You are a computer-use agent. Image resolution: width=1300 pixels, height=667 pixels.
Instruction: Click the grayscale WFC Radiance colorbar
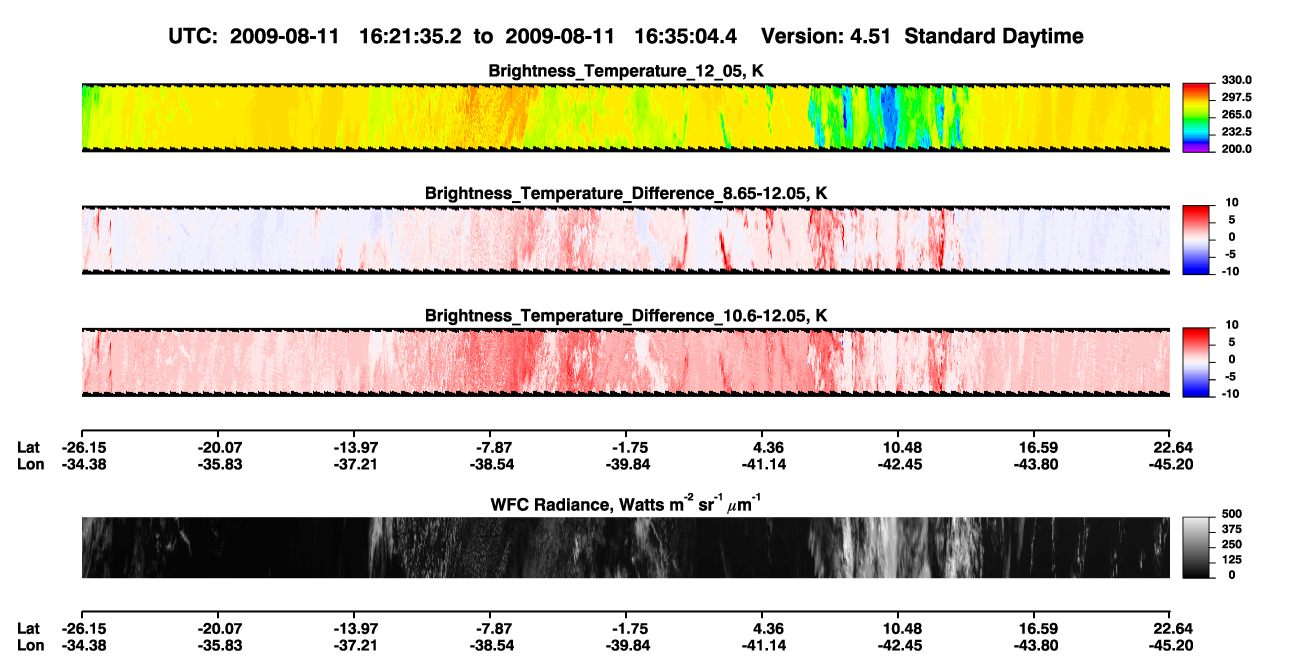click(x=1196, y=548)
